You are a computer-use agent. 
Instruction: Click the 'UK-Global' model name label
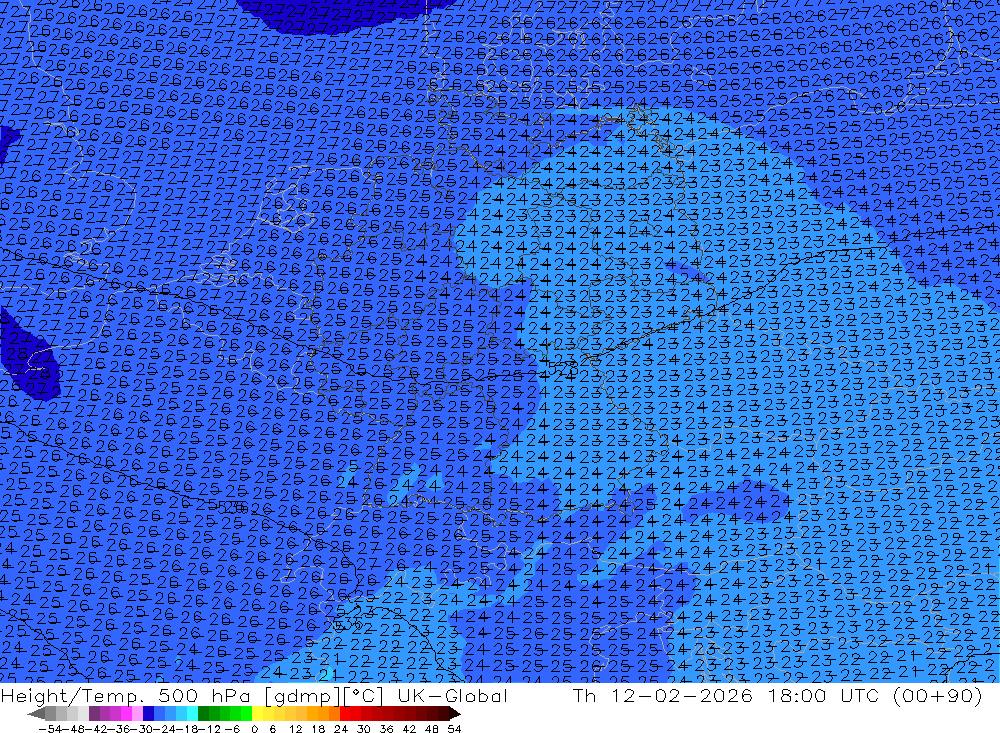click(x=452, y=695)
